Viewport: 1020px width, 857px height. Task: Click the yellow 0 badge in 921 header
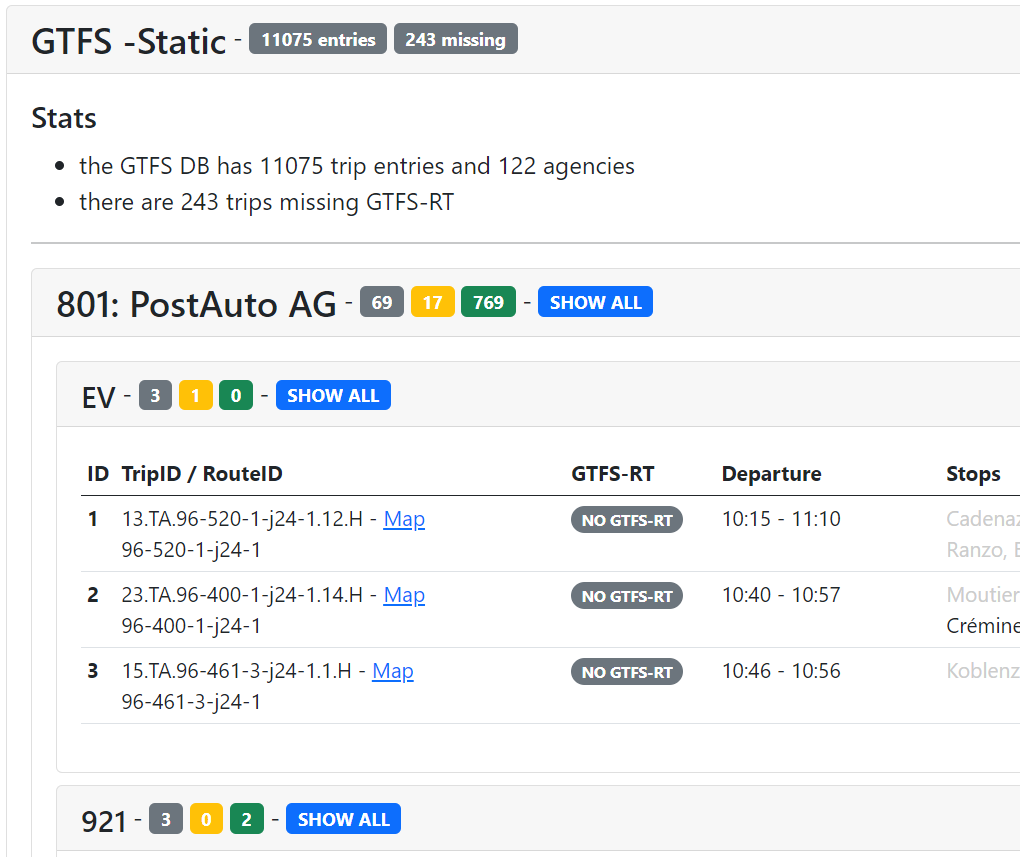click(x=206, y=819)
